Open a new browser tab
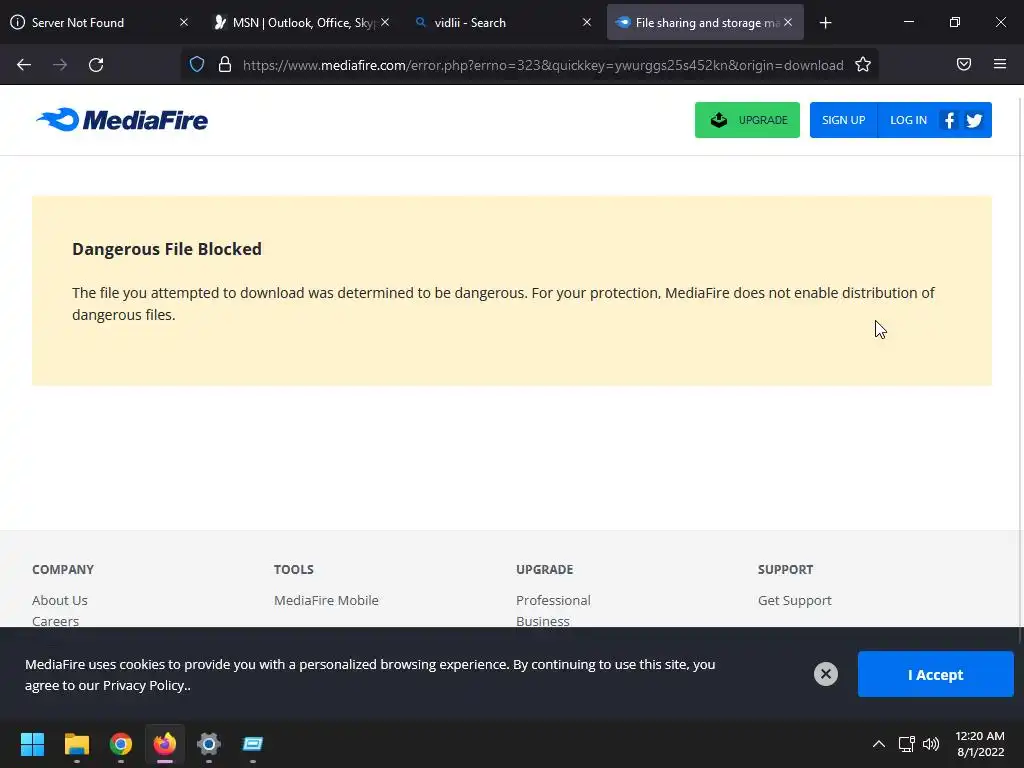Image resolution: width=1024 pixels, height=768 pixels. (825, 23)
